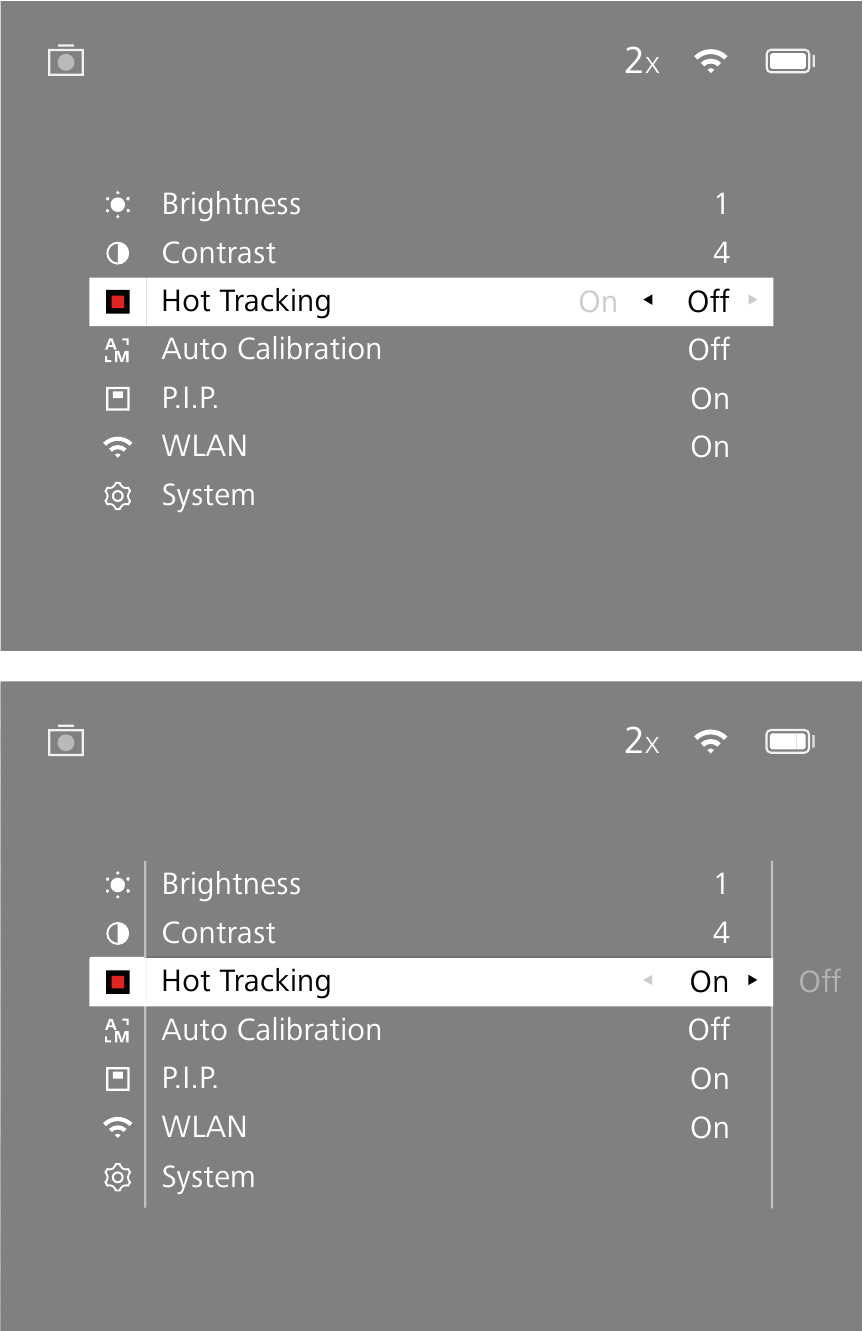The width and height of the screenshot is (863, 1331).
Task: Click the P.I.P. 'On' value in the lower screen
Action: coord(710,1079)
